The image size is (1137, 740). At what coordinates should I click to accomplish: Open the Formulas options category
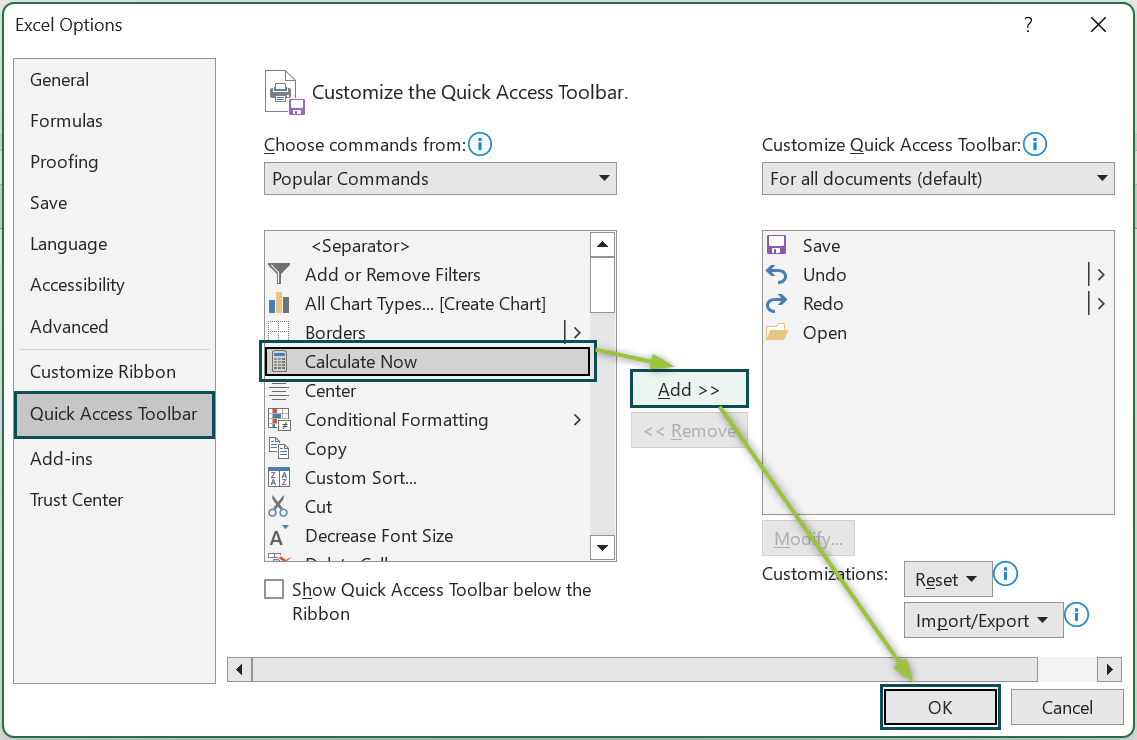tap(114, 120)
